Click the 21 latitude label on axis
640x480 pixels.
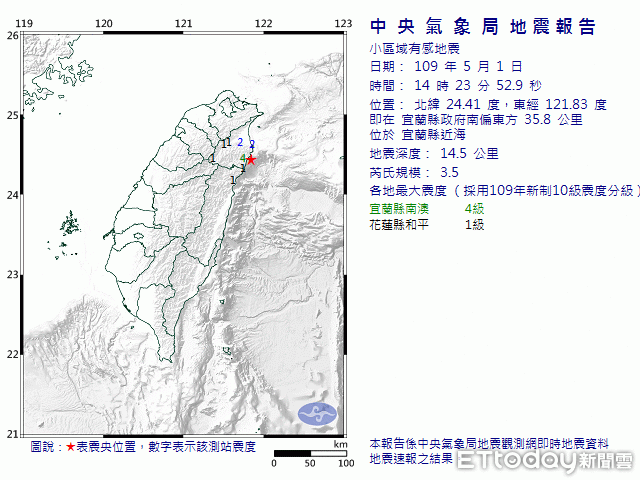tap(12, 433)
